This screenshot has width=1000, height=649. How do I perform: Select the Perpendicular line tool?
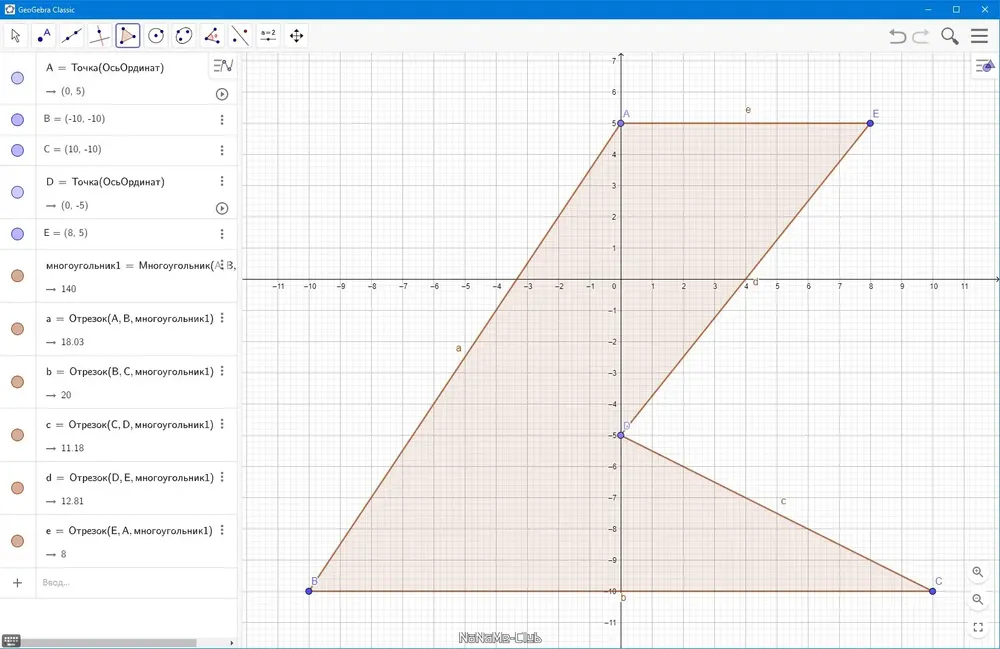coord(100,36)
